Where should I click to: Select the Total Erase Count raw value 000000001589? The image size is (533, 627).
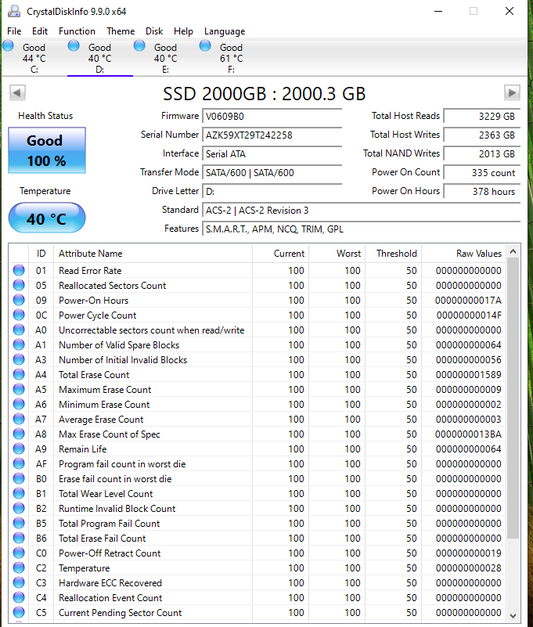(468, 375)
